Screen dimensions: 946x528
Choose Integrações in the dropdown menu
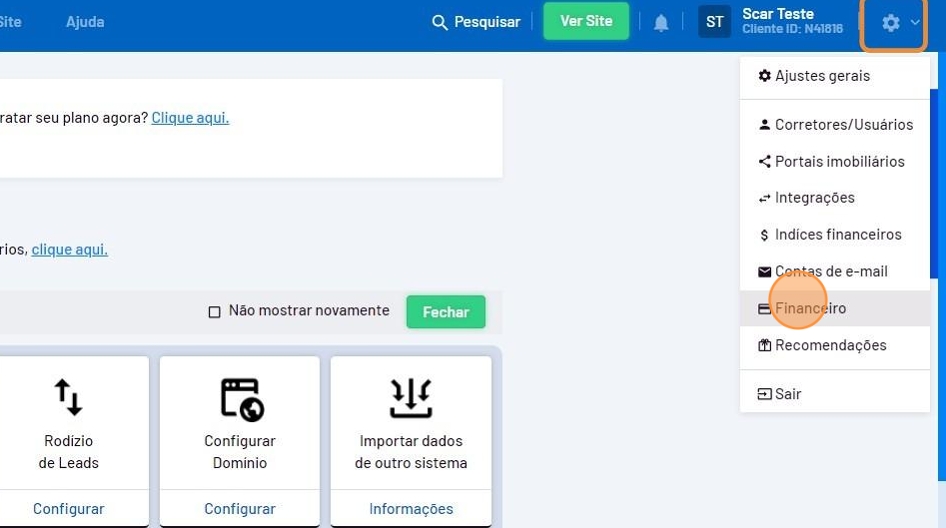[813, 198]
